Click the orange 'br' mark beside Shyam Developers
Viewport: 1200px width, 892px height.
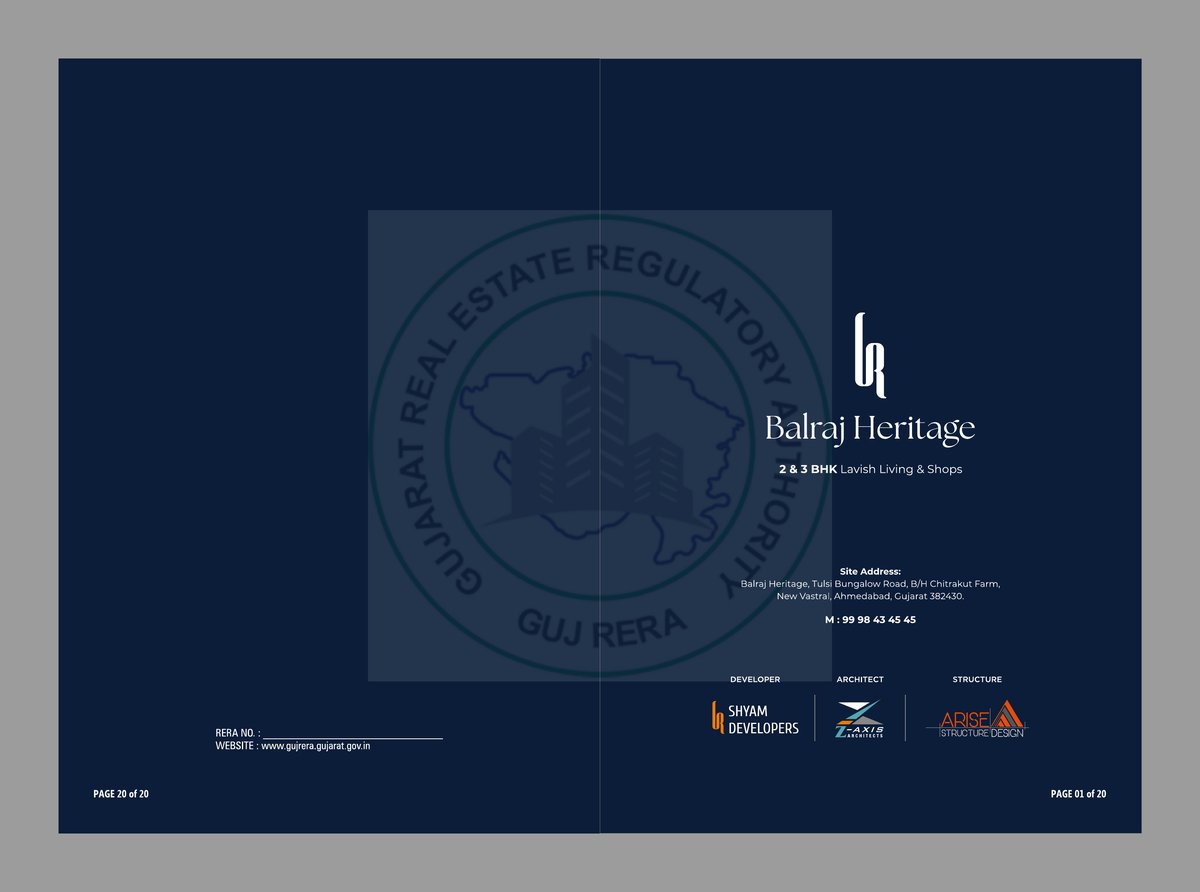pyautogui.click(x=716, y=719)
